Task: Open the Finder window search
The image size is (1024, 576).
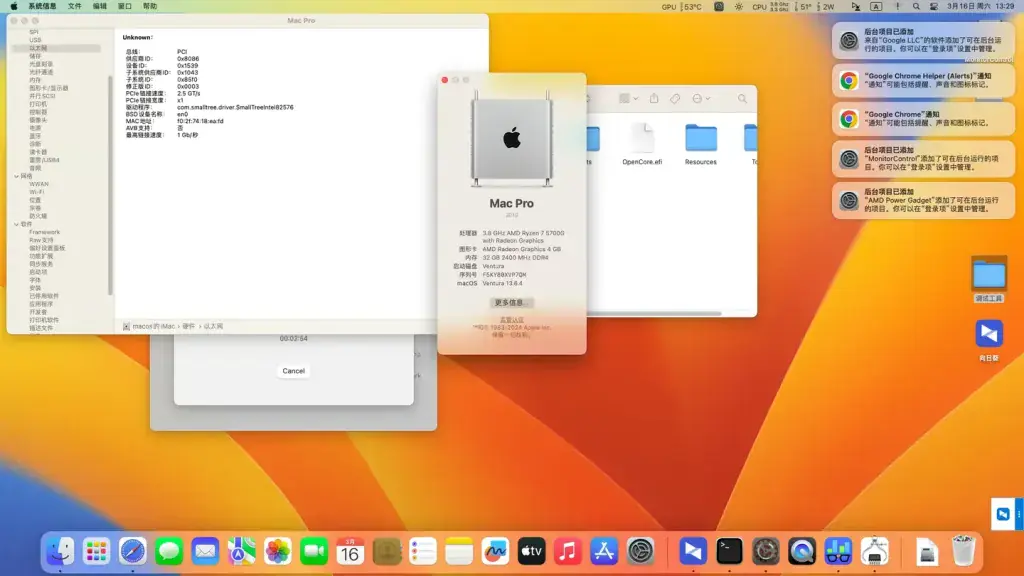Action: click(x=743, y=99)
